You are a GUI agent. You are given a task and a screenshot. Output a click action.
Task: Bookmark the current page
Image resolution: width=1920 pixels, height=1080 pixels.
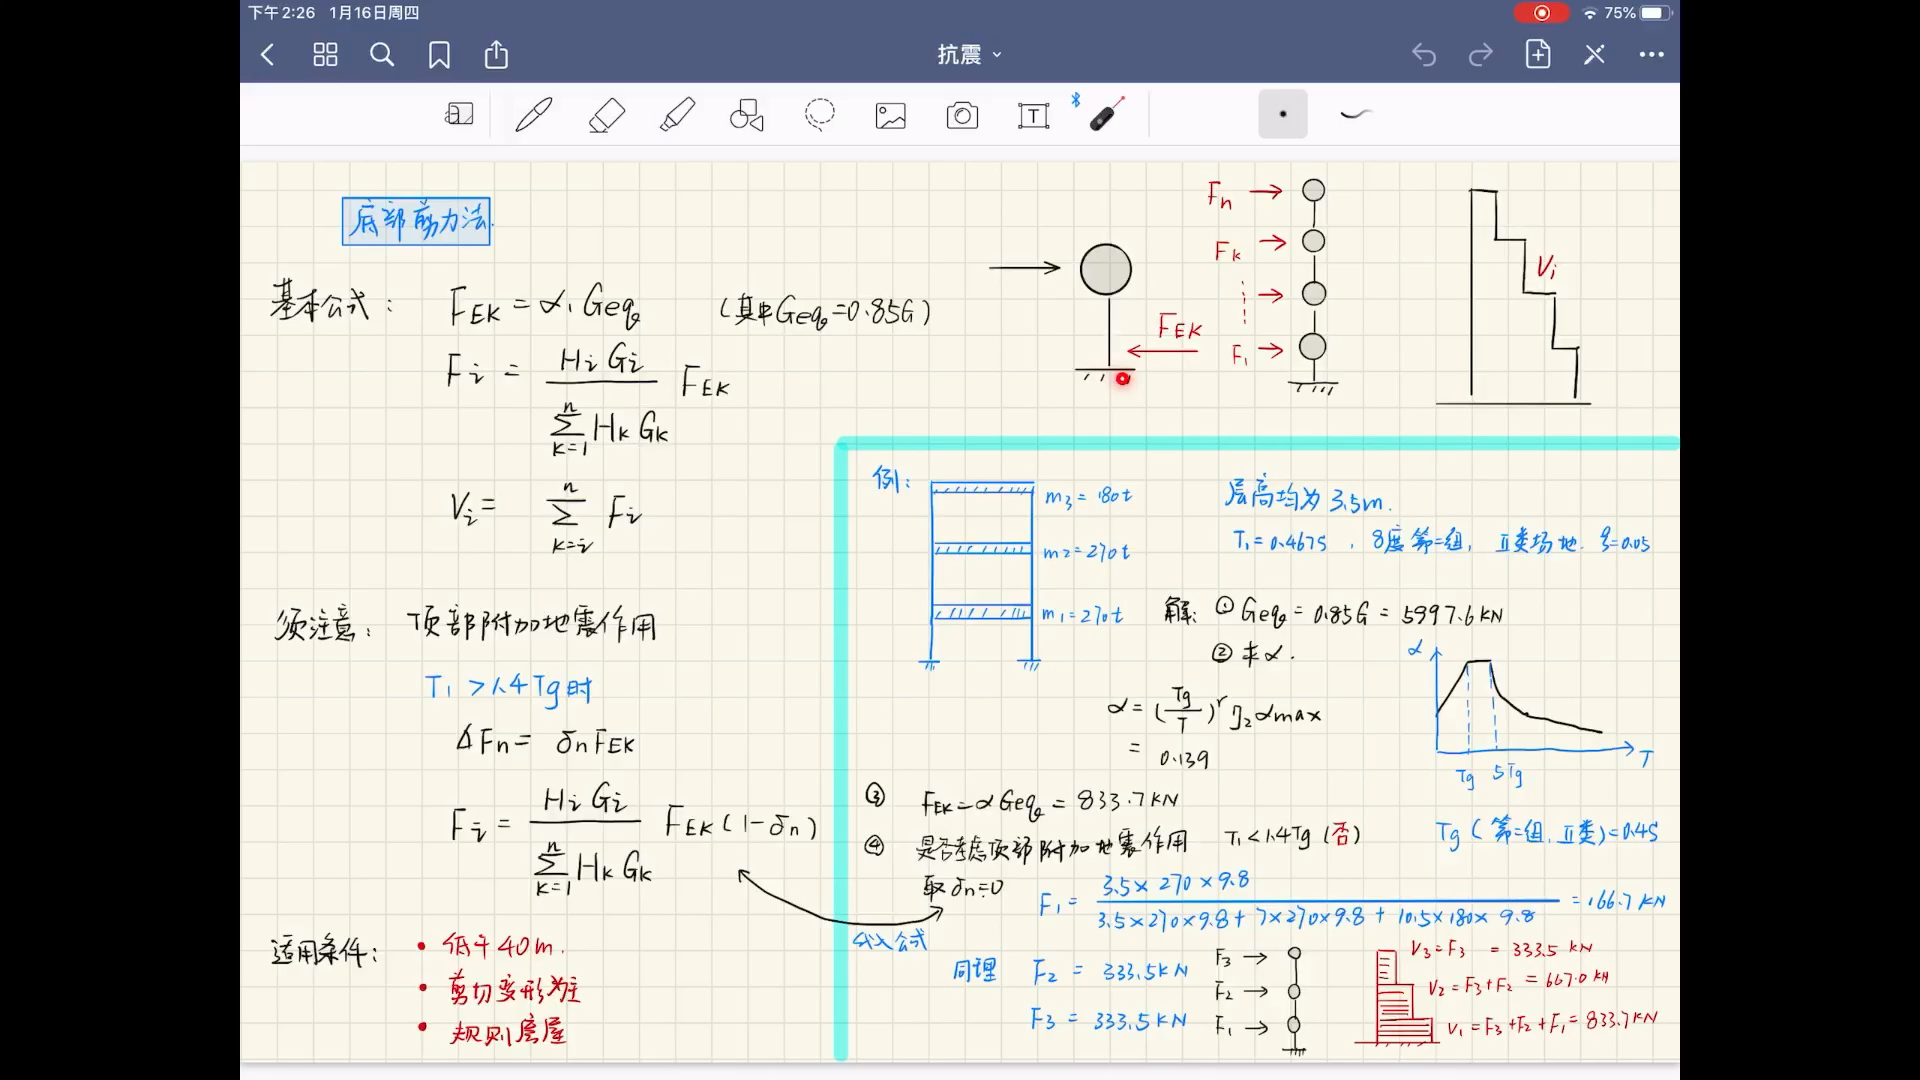click(x=439, y=55)
